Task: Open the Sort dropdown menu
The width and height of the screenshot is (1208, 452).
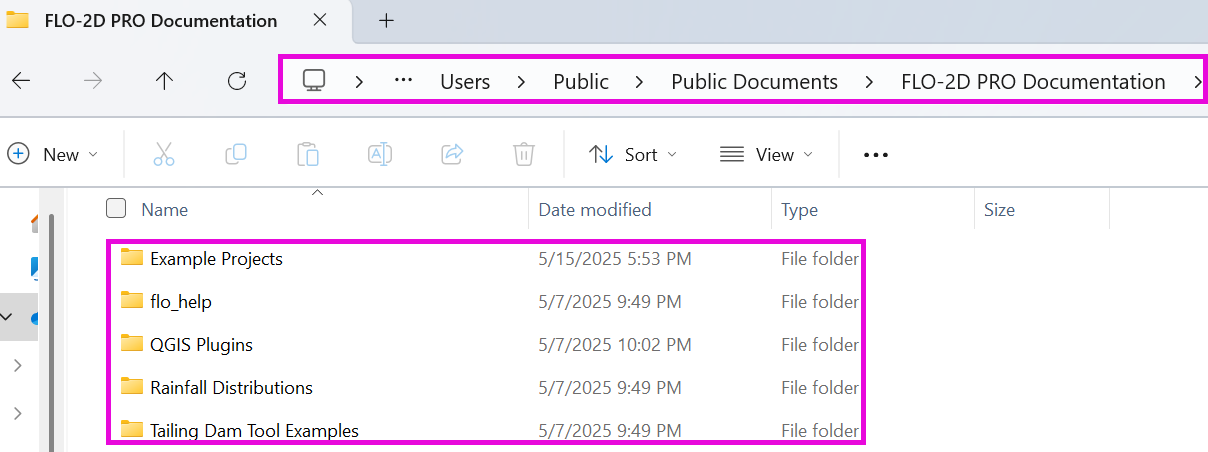Action: 632,154
